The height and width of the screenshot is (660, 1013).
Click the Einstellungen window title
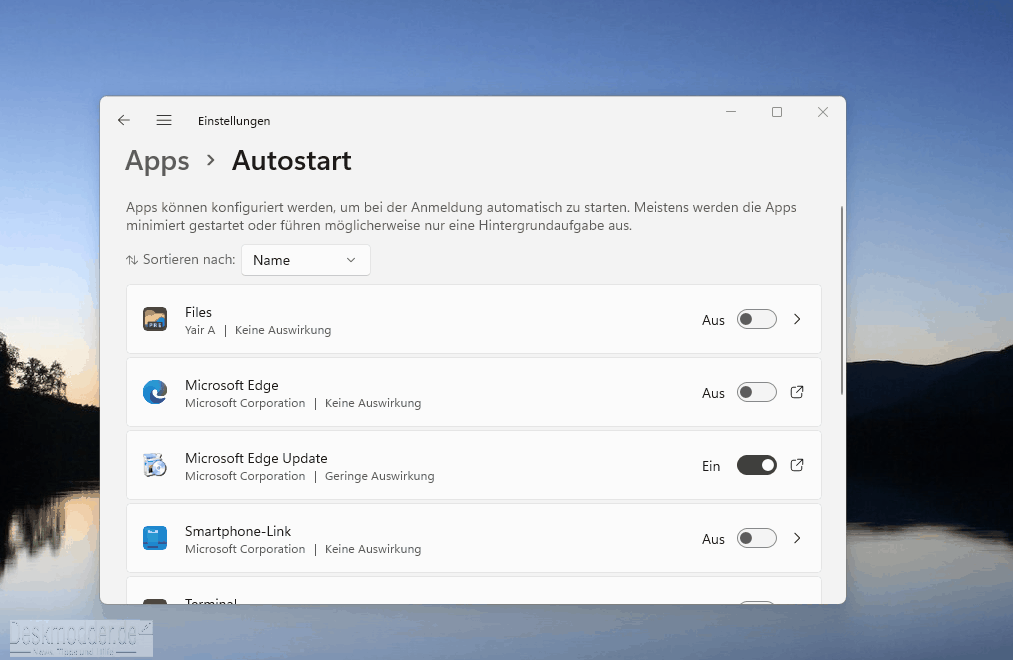click(234, 121)
